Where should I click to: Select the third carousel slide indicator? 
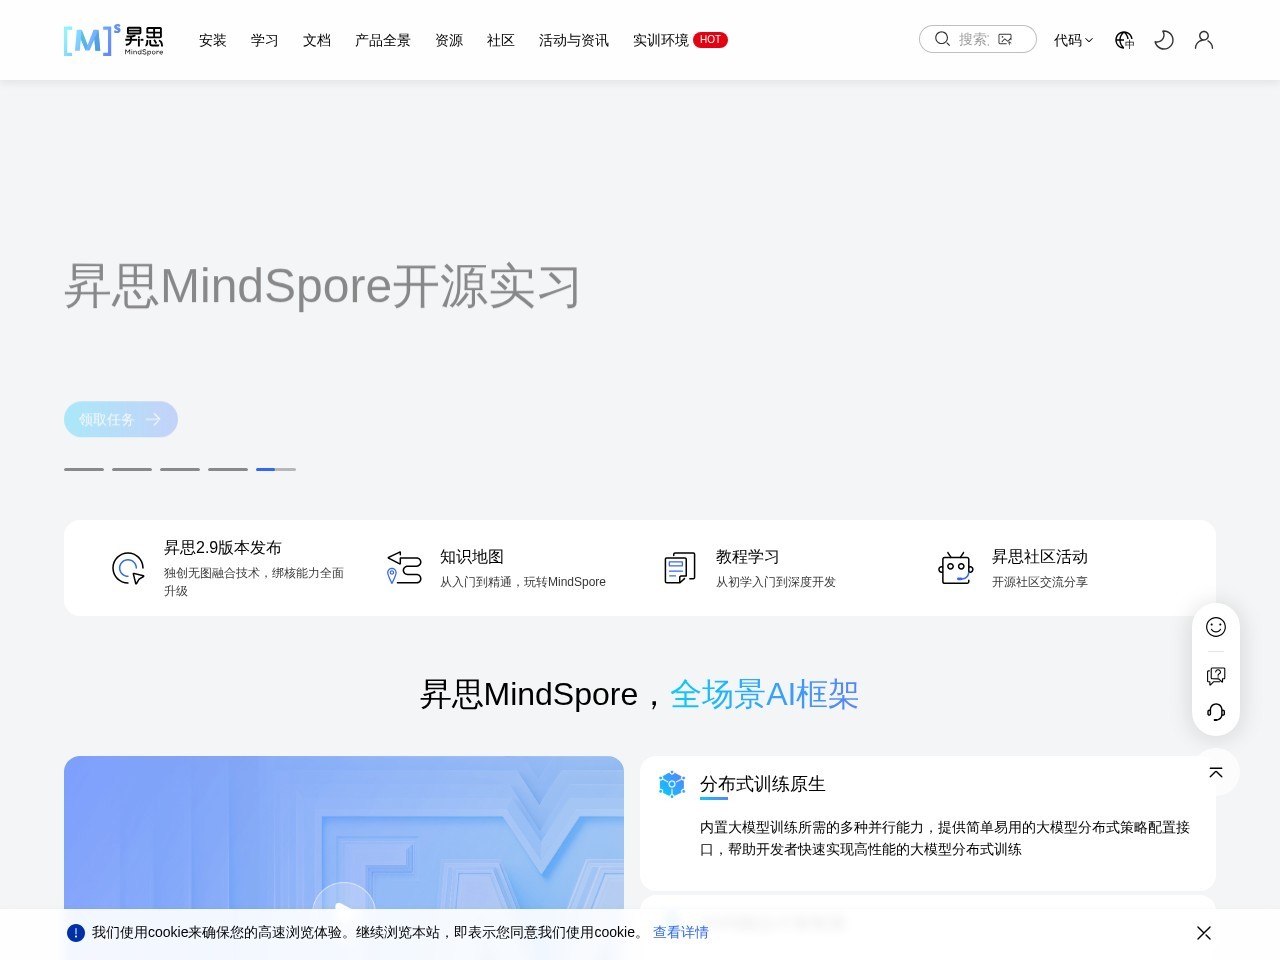click(180, 469)
